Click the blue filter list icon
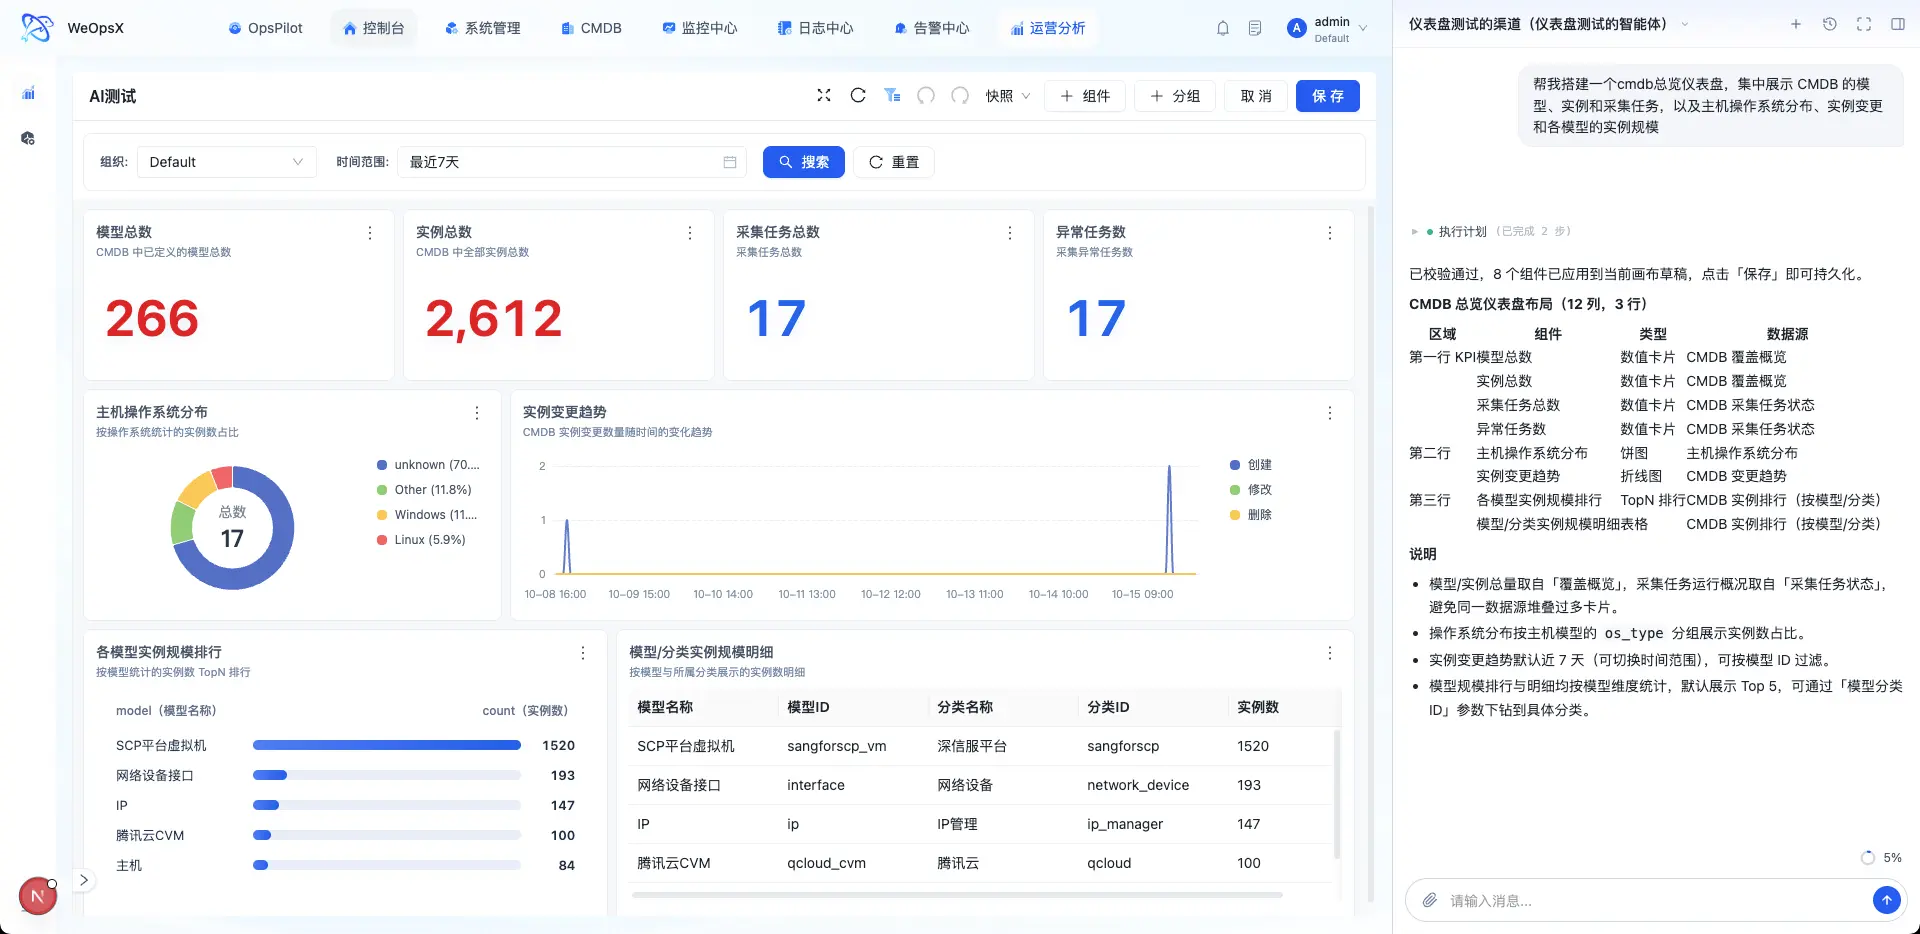 click(892, 95)
